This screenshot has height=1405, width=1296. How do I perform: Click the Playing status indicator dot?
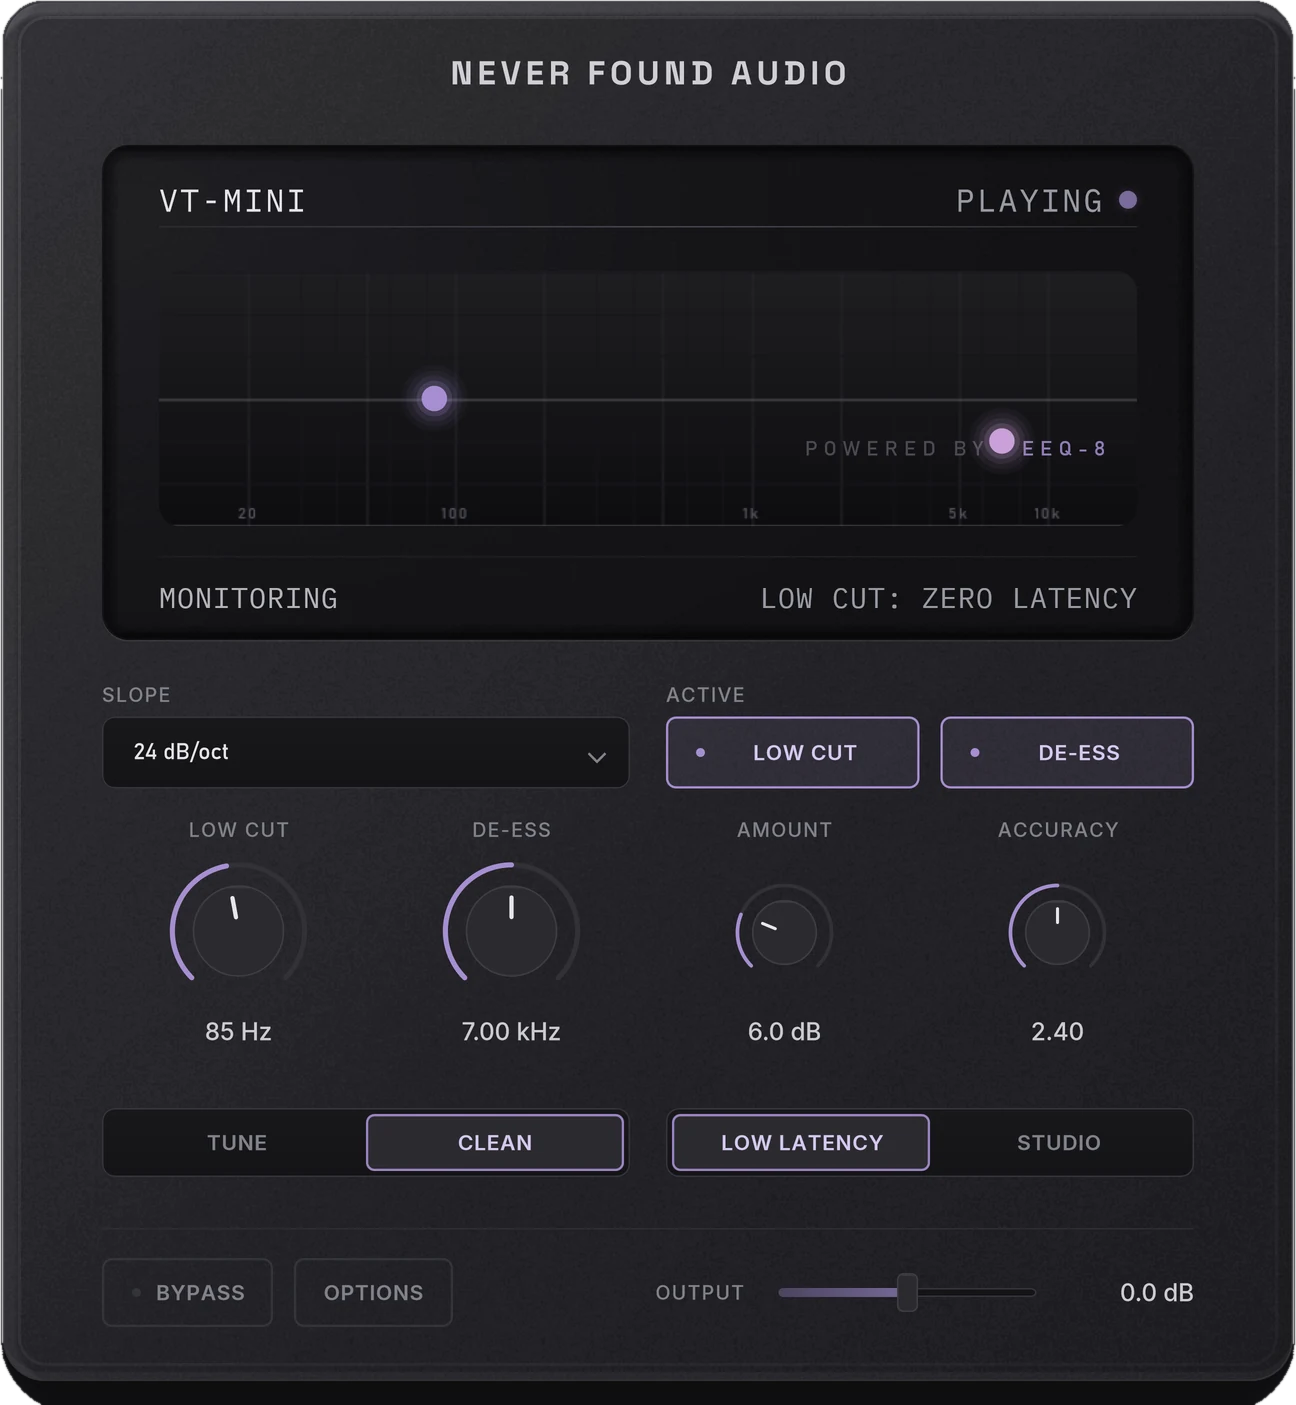click(1128, 200)
